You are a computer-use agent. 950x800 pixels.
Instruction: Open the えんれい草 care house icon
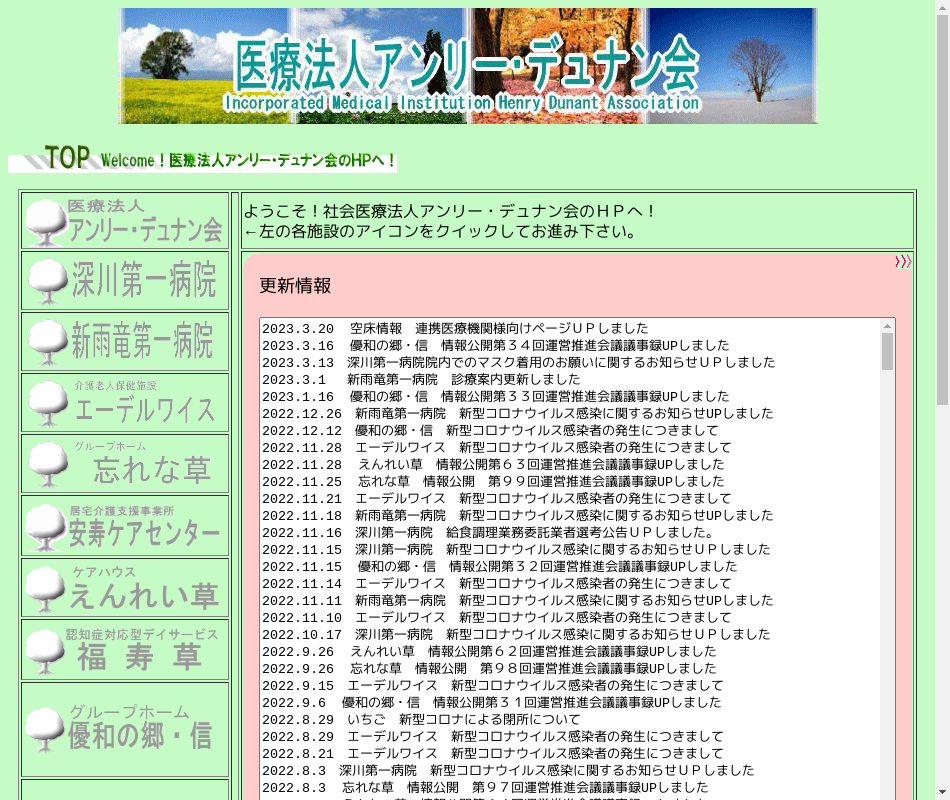(125, 588)
